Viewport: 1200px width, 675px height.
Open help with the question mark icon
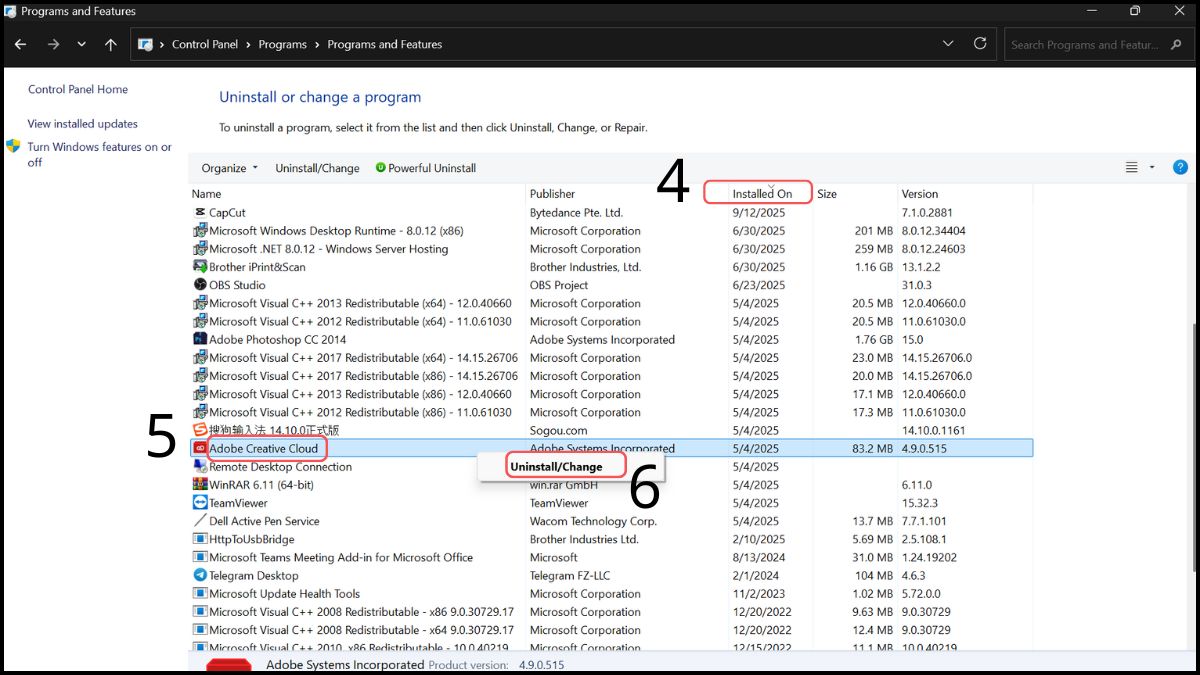pyautogui.click(x=1180, y=168)
